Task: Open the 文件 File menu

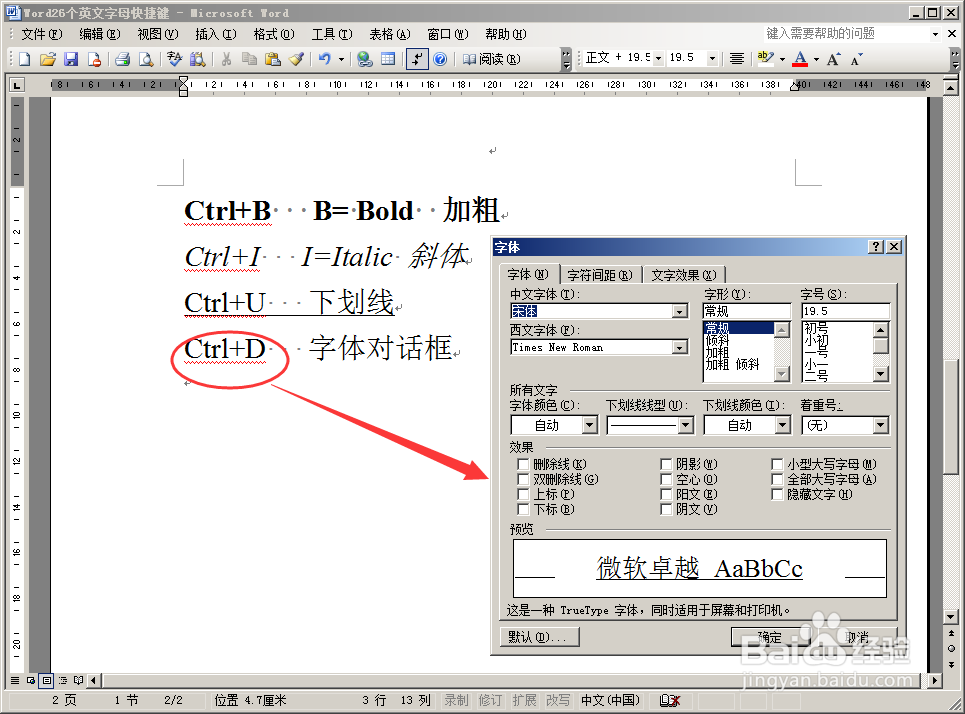Action: (x=41, y=34)
